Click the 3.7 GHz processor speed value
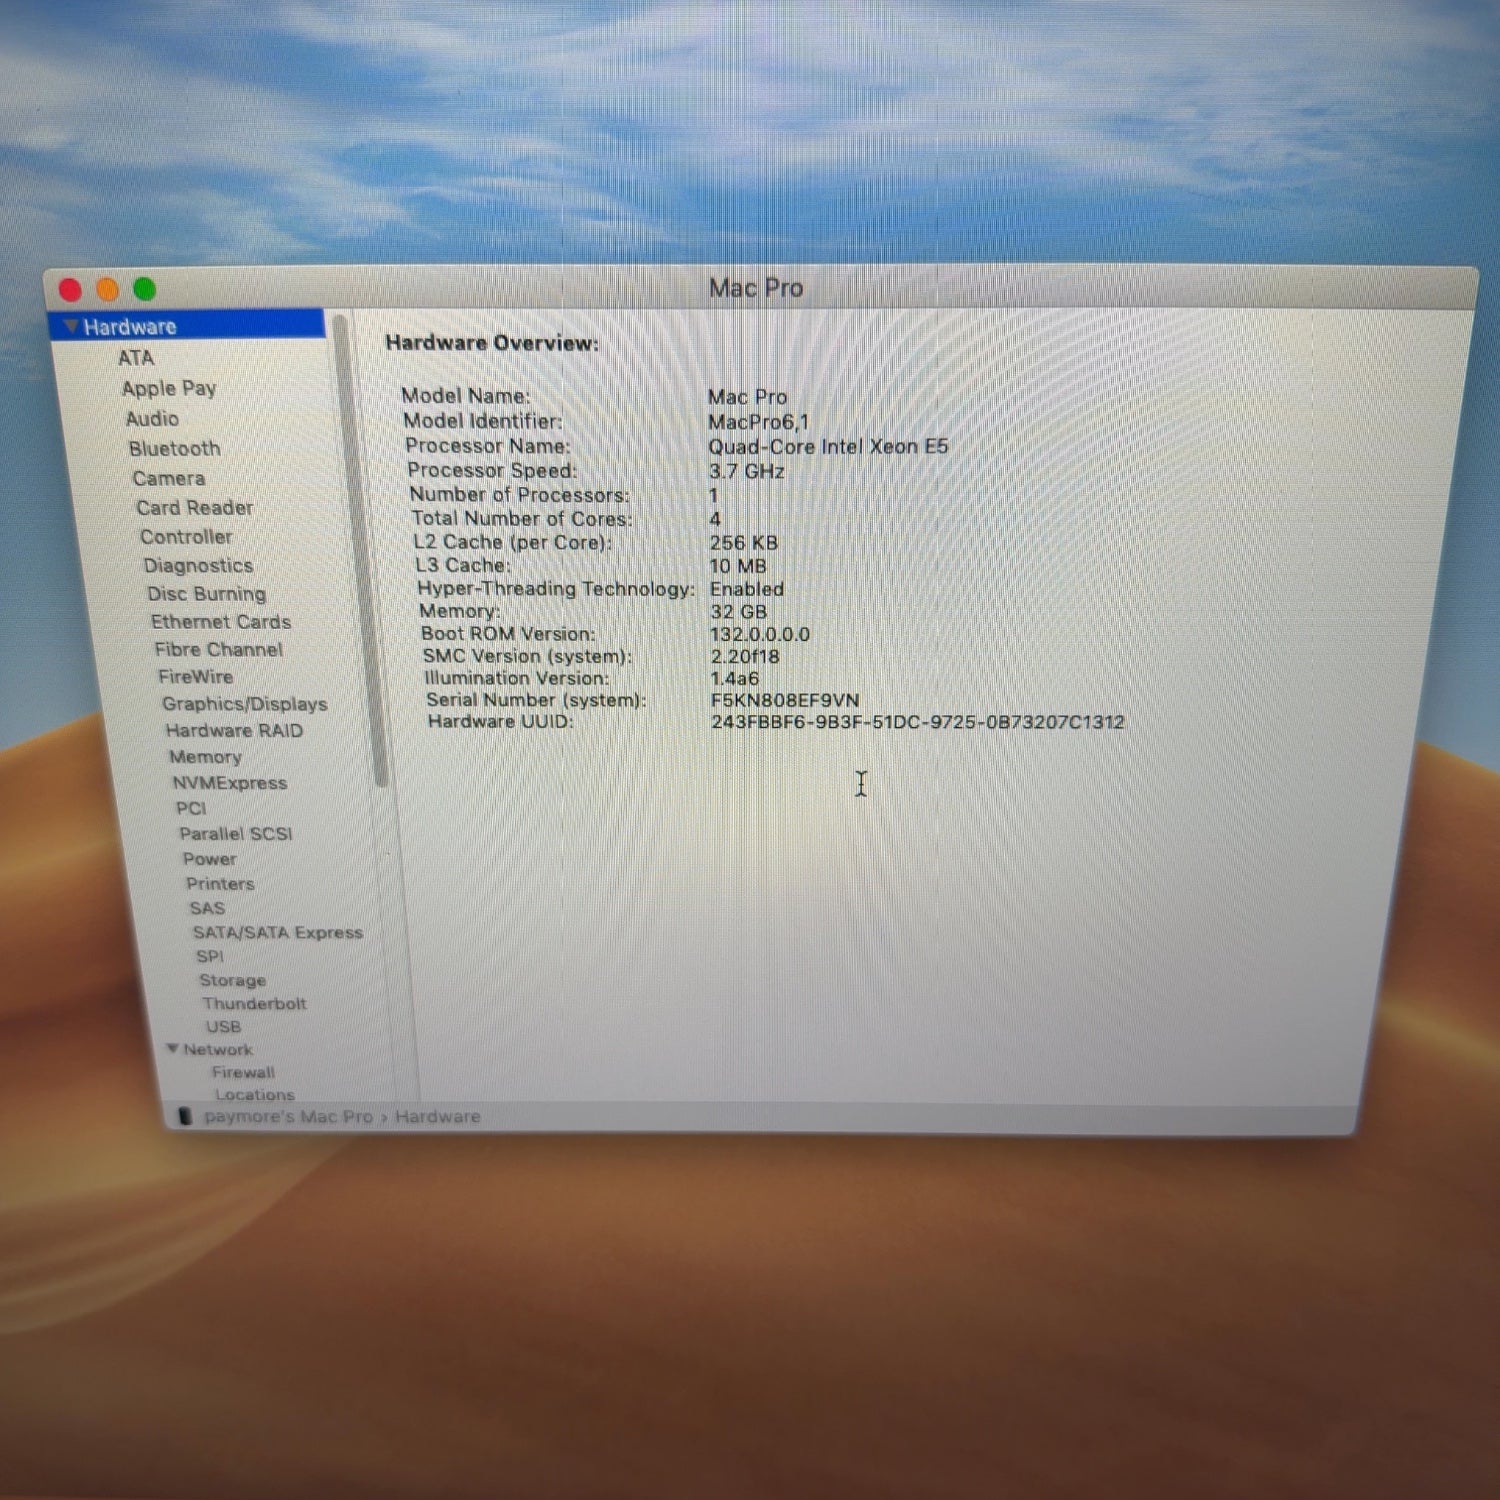Viewport: 1500px width, 1500px height. tap(746, 471)
